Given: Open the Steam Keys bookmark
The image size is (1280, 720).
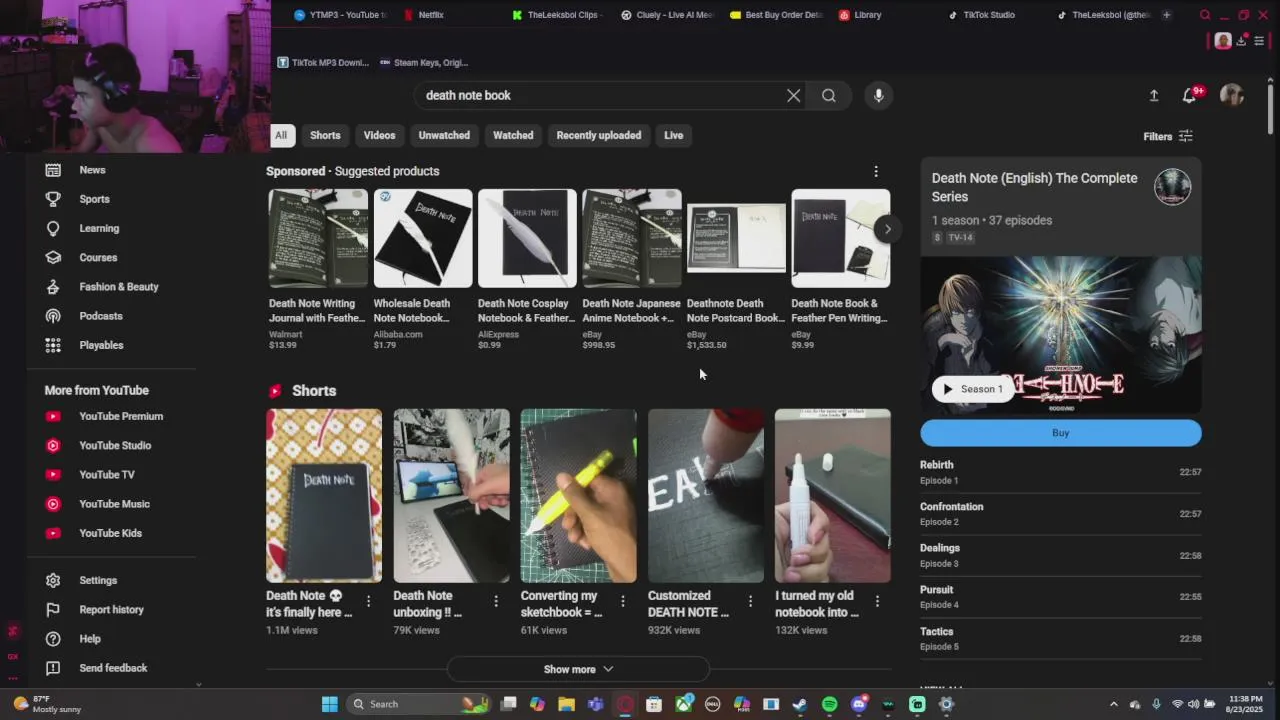Looking at the screenshot, I should 424,62.
